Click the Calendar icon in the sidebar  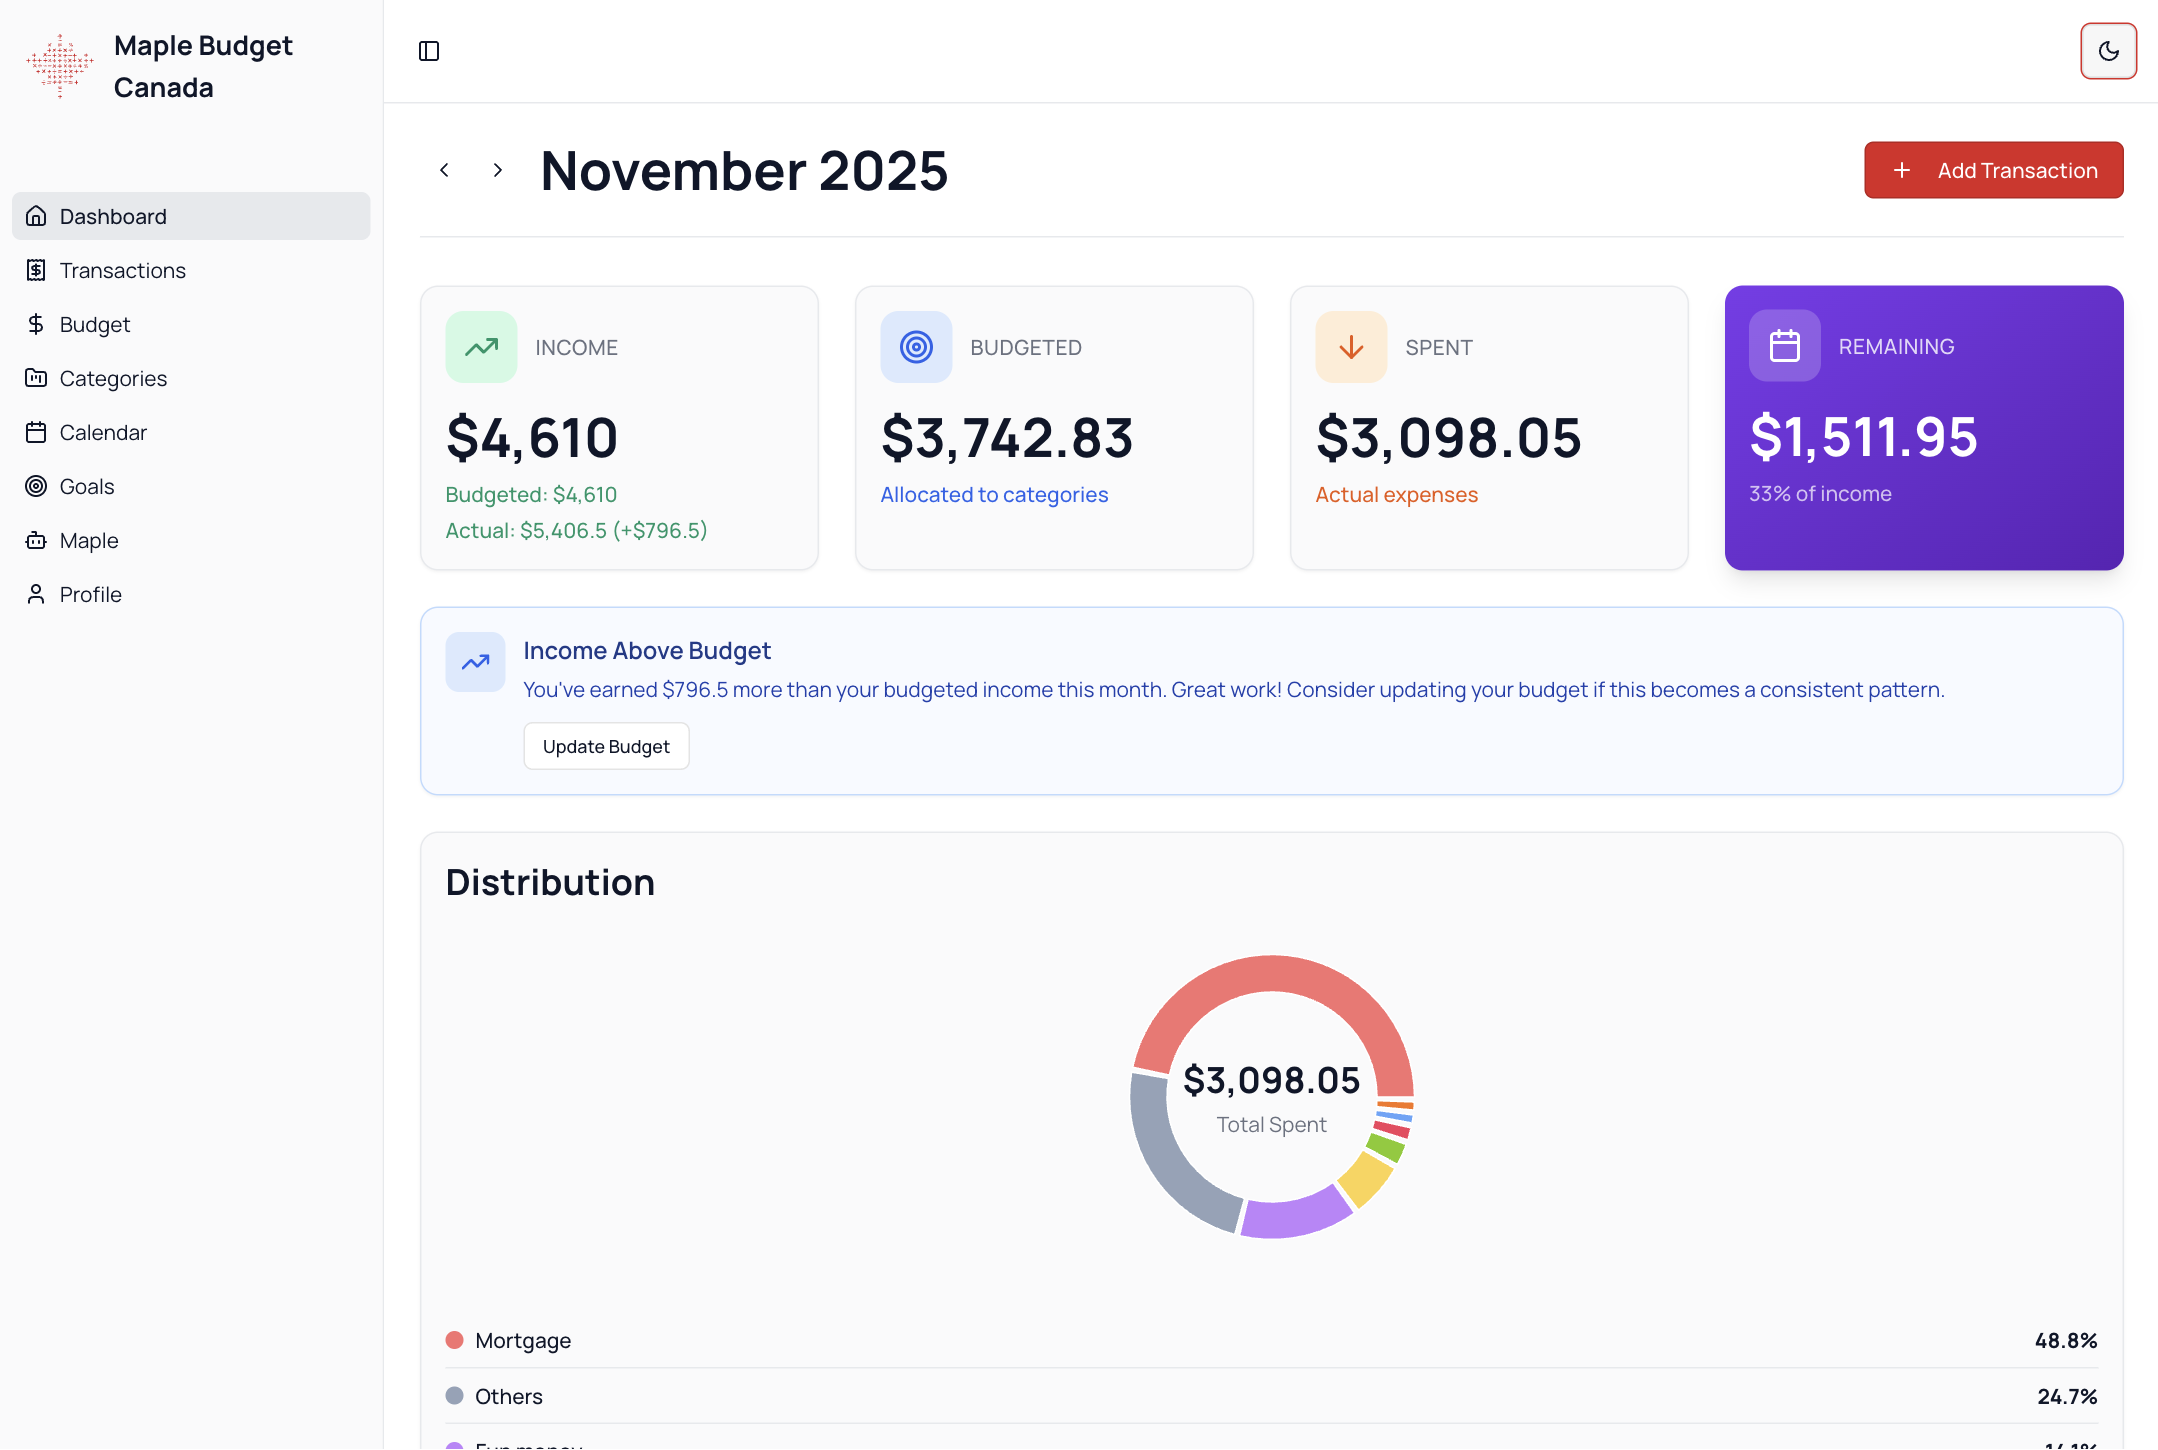coord(36,432)
